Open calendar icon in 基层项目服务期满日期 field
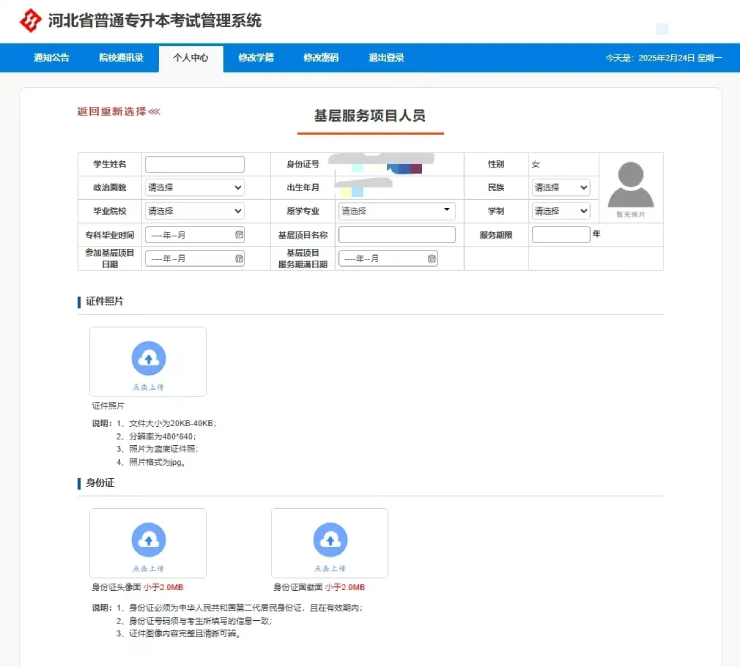Viewport: 740px width, 667px height. click(x=431, y=258)
